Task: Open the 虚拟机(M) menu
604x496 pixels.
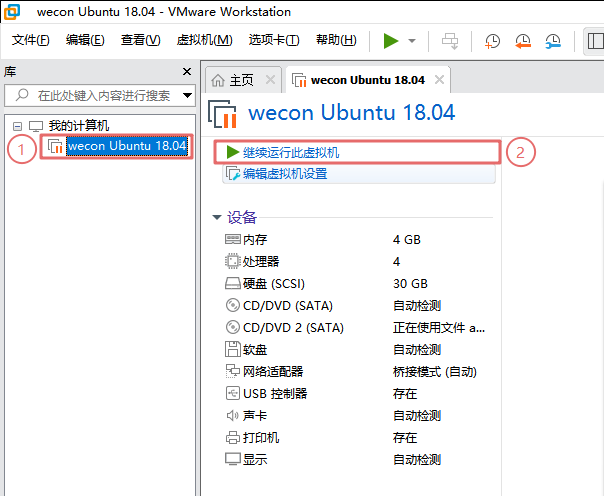Action: click(204, 40)
